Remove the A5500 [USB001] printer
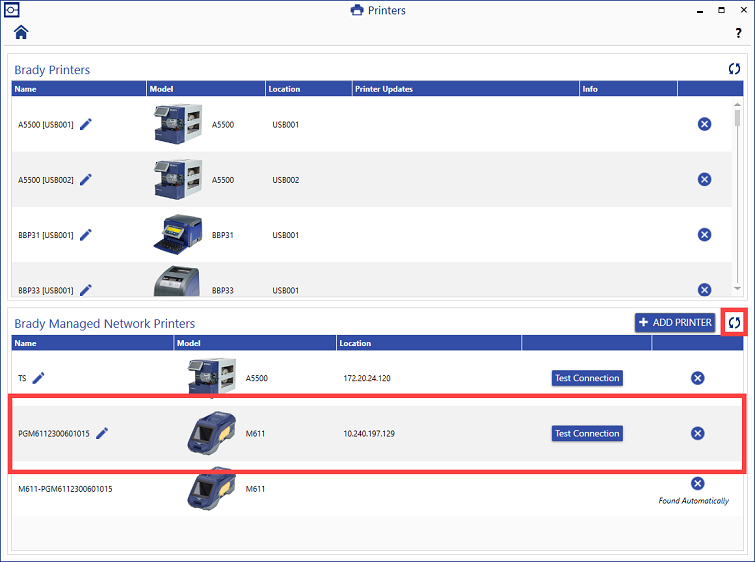 (704, 124)
